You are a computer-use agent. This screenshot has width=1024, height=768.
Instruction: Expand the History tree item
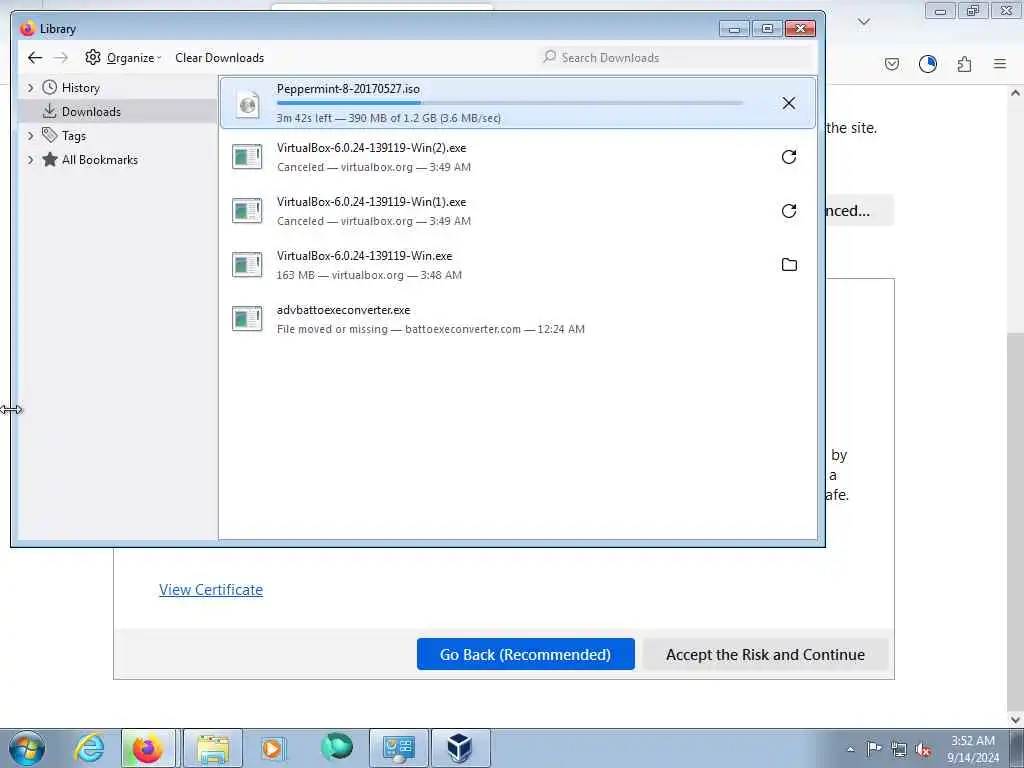[30, 88]
